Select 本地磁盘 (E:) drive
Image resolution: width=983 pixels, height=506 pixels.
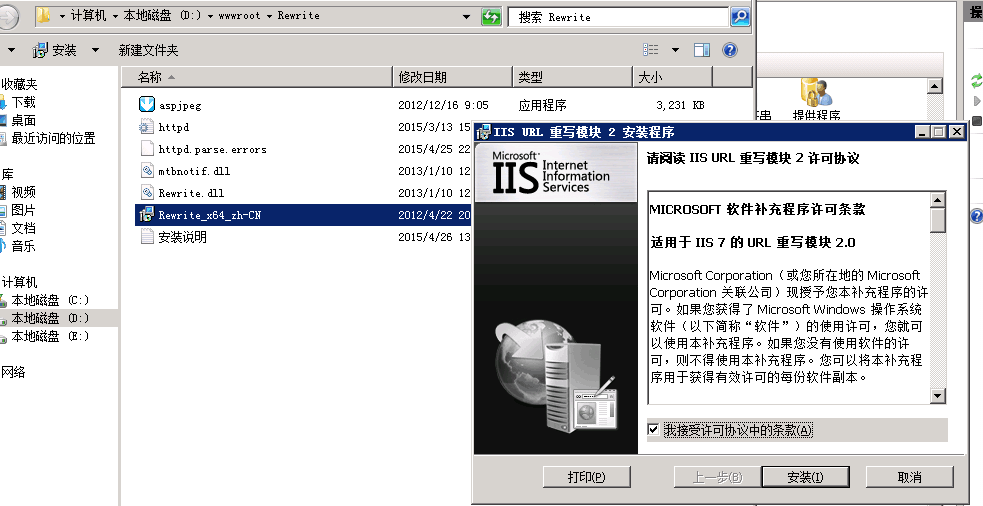point(50,337)
